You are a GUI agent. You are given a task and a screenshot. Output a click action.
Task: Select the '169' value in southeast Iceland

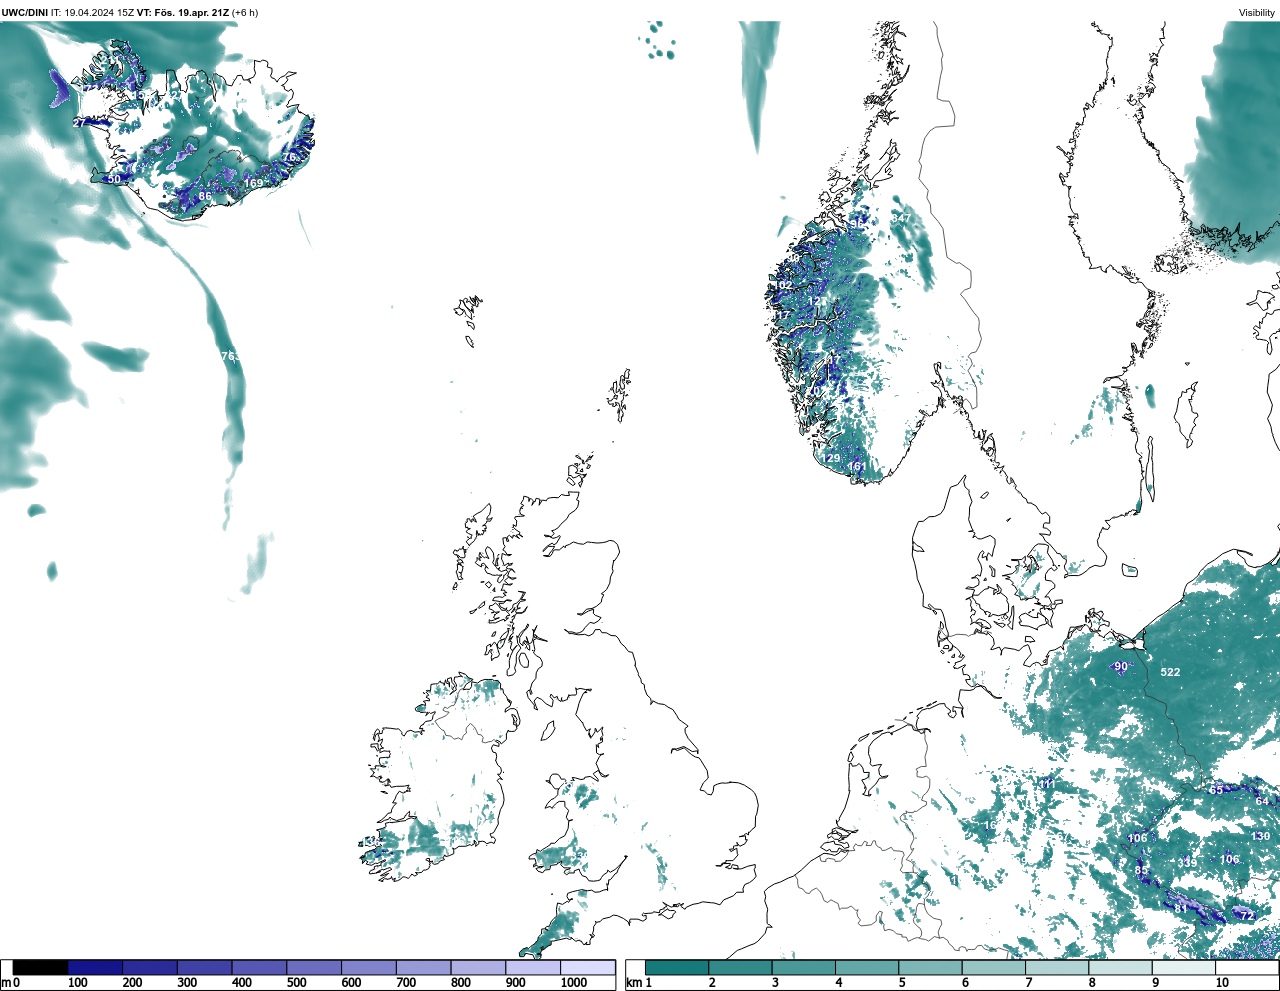(254, 183)
